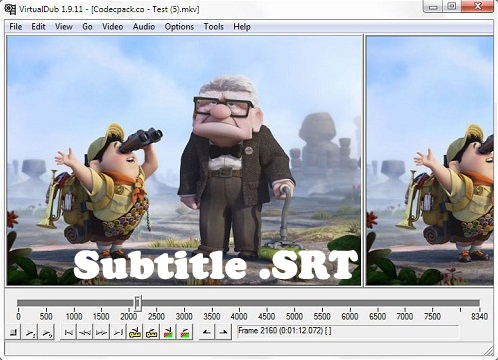
Task: Jump to the end of the video
Action: [118, 332]
